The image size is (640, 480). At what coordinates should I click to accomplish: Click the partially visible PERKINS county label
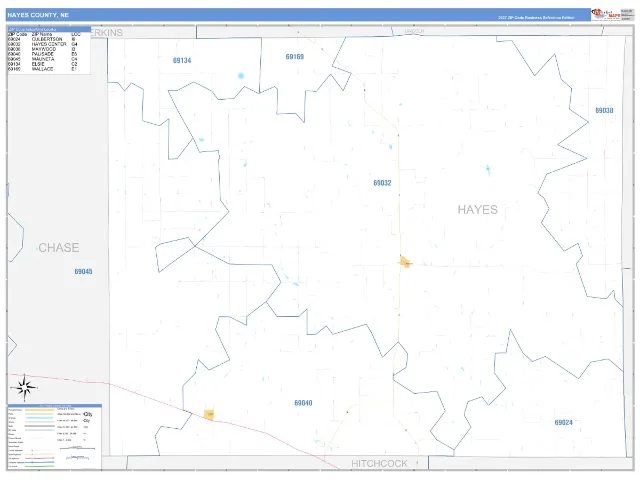point(106,33)
